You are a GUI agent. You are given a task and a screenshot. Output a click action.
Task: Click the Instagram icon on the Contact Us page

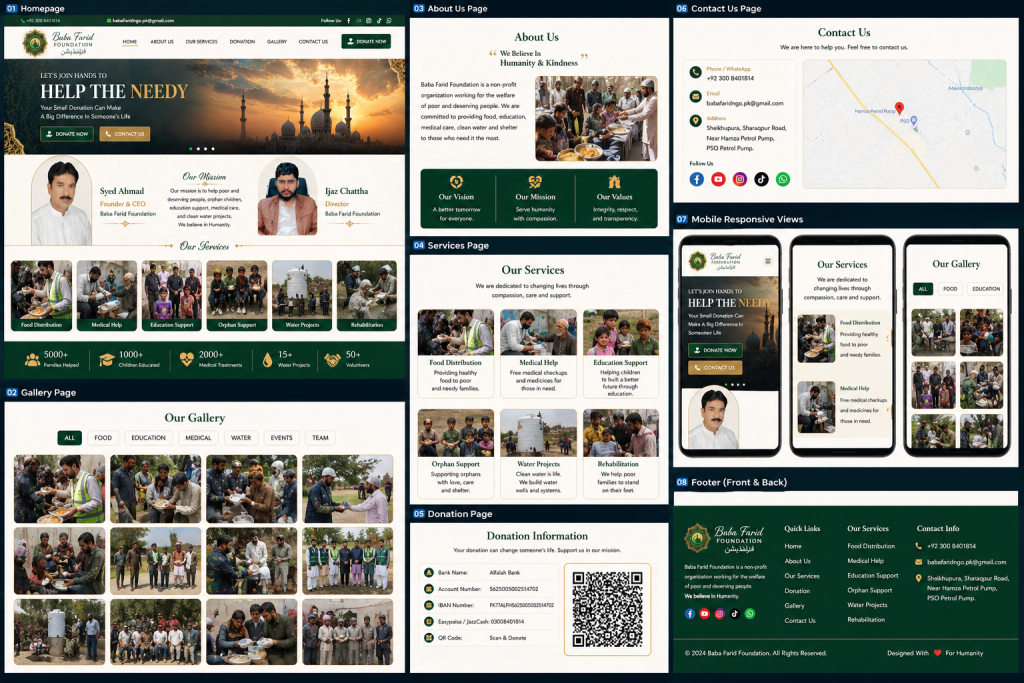point(740,179)
